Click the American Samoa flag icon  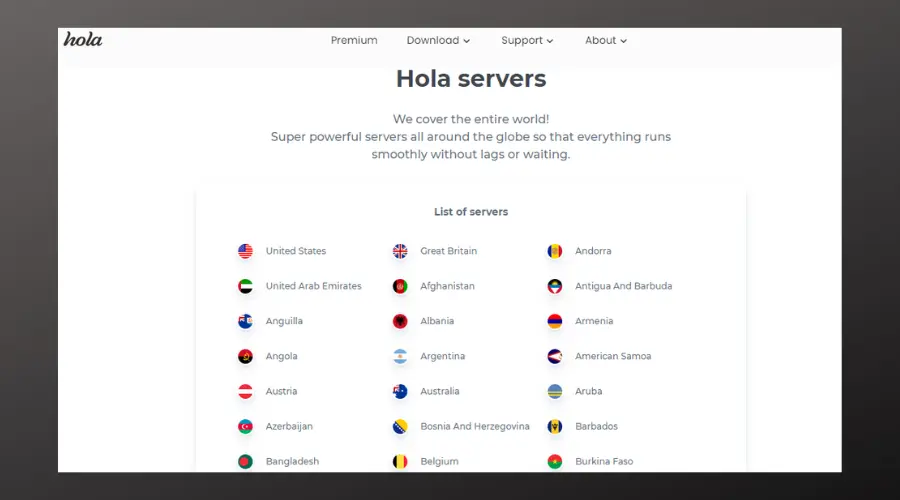click(554, 356)
